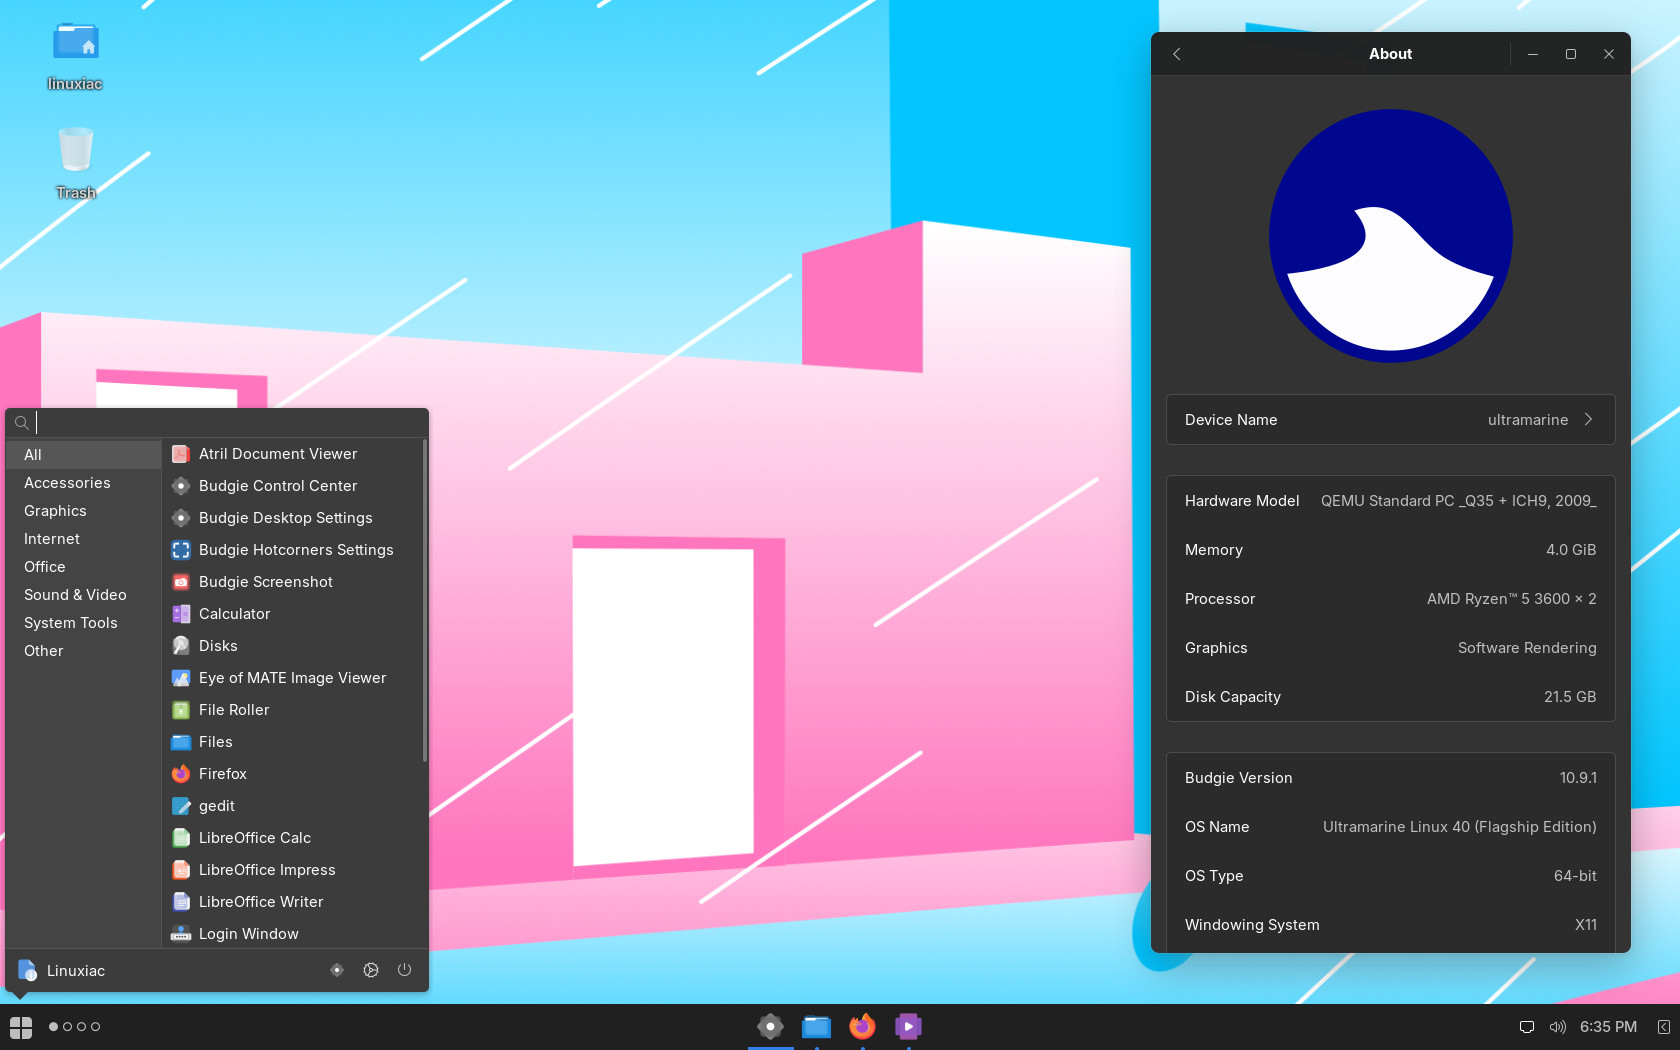
Task: Select the Internet category
Action: [x=84, y=539]
